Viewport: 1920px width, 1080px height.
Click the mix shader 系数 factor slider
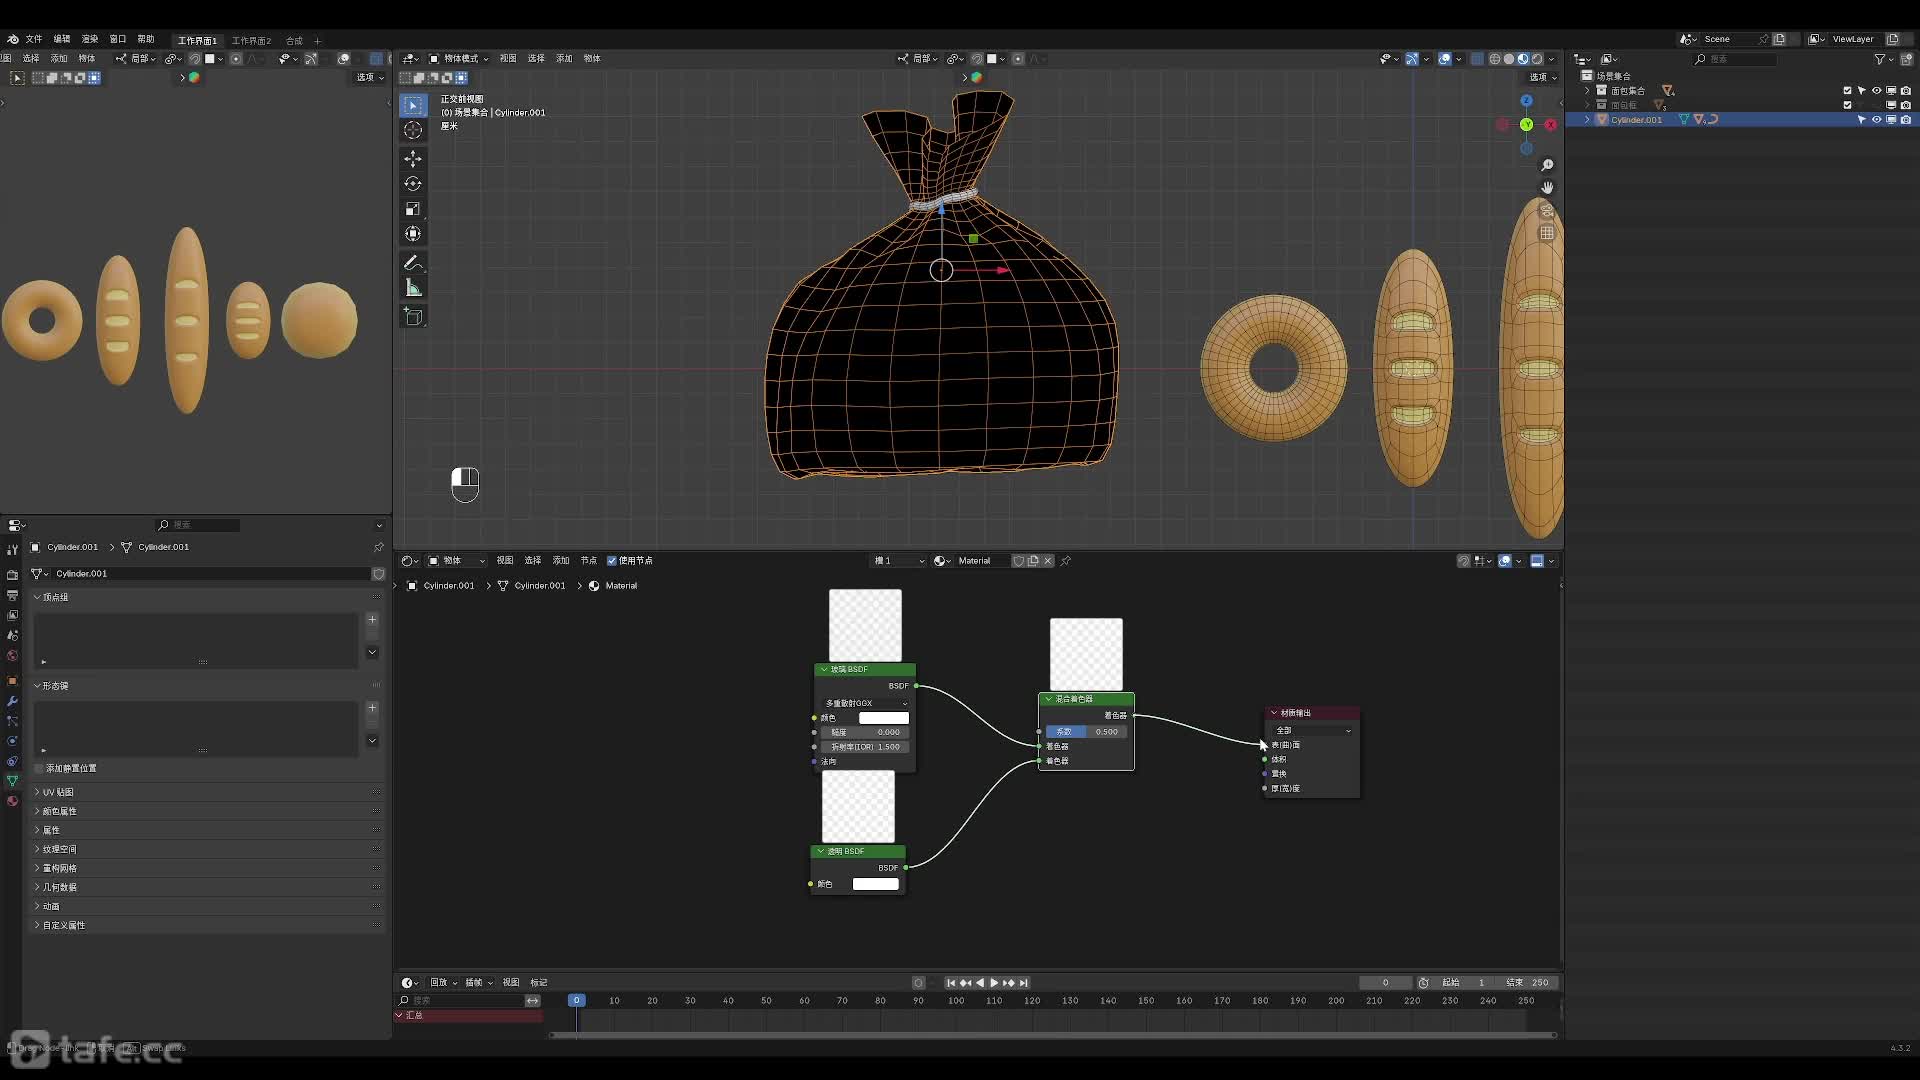[x=1086, y=732]
